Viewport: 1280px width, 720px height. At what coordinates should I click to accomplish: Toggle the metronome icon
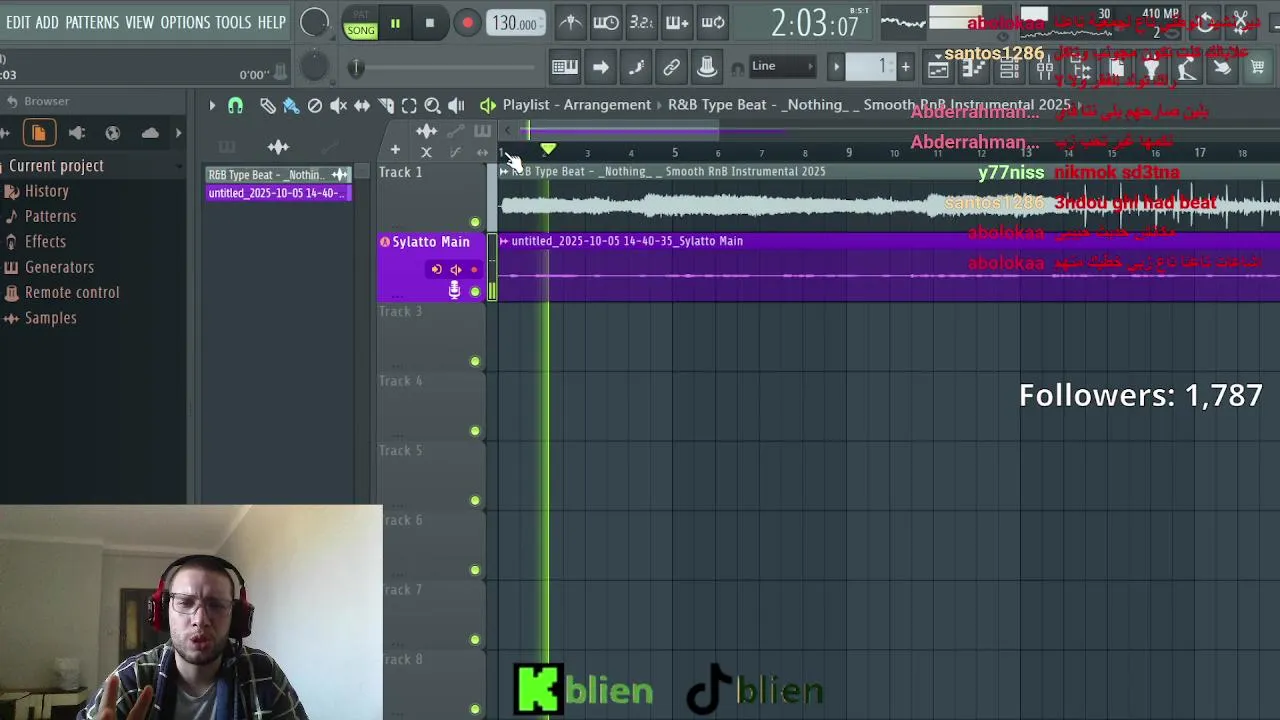[x=570, y=23]
